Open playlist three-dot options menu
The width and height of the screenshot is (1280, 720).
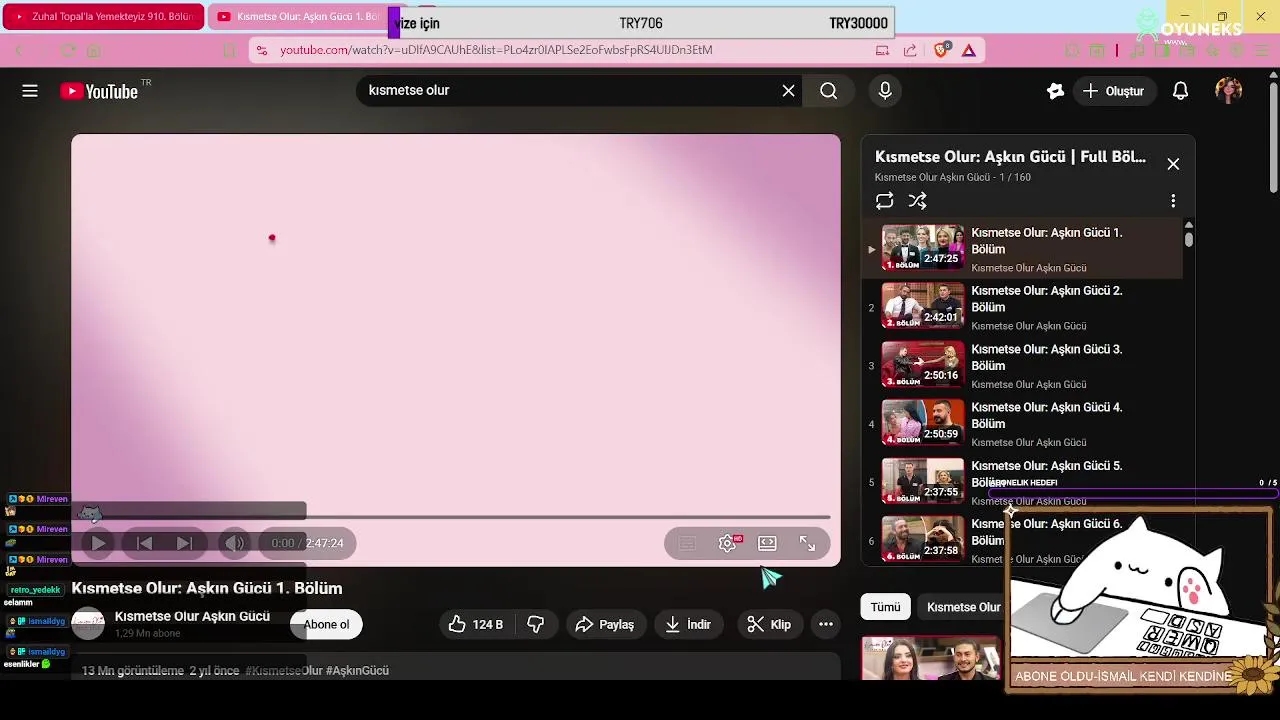(1173, 201)
